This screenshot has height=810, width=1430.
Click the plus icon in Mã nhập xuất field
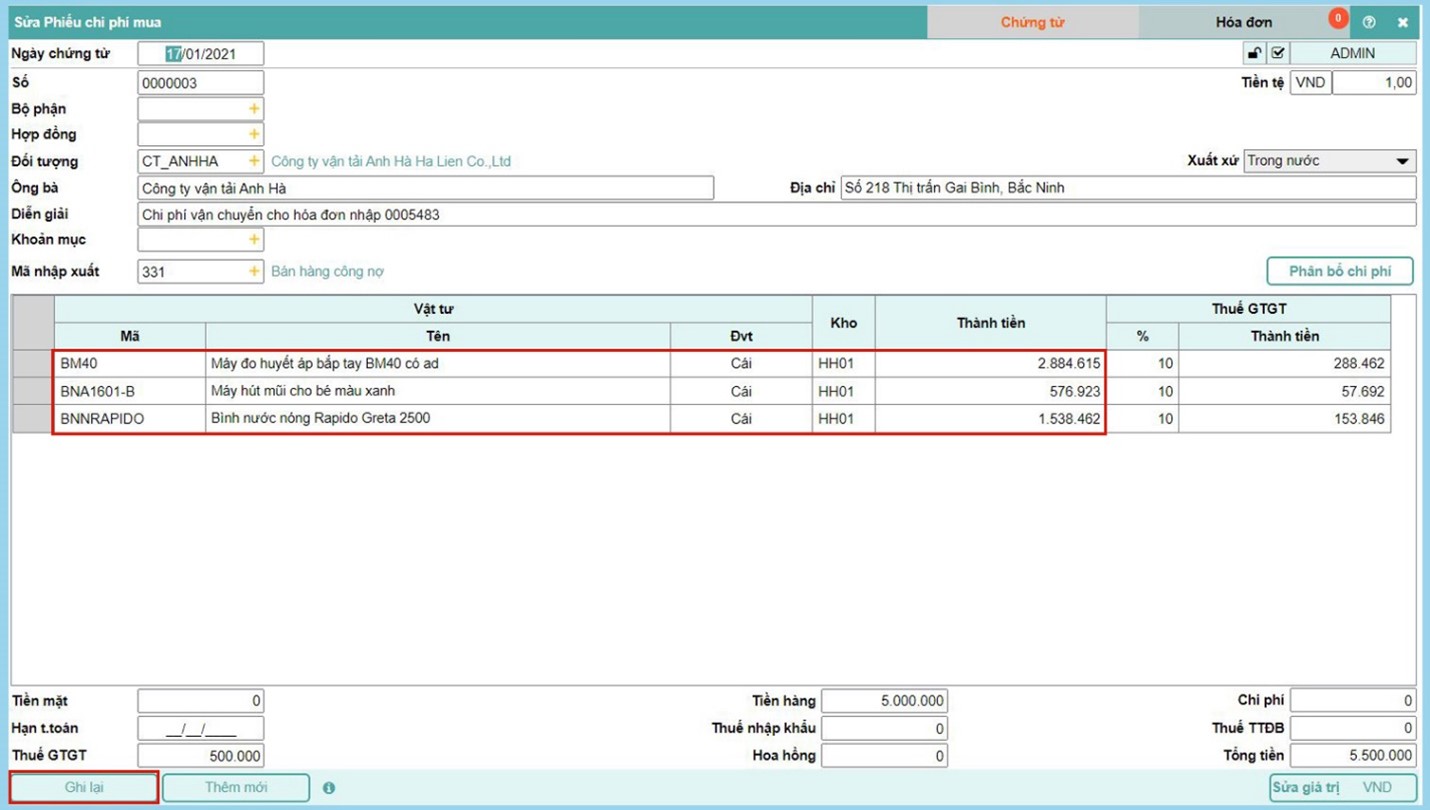point(254,272)
